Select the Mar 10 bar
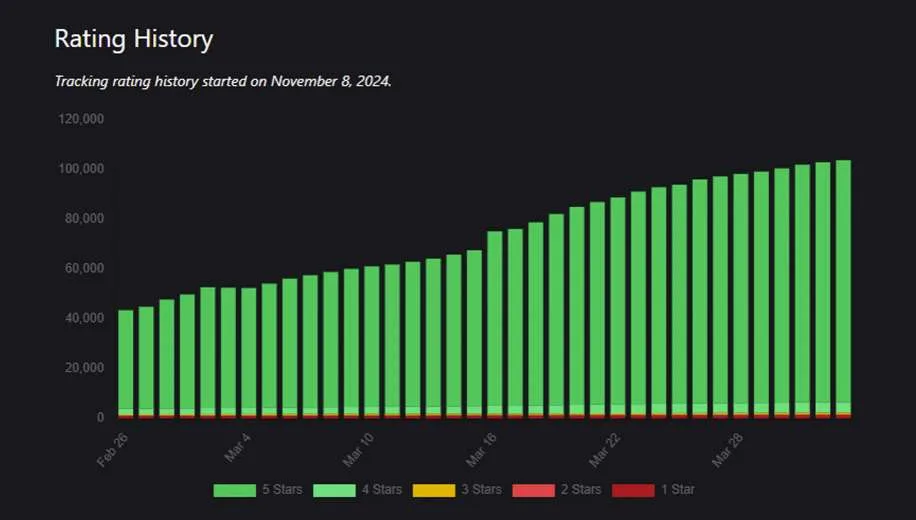 (x=372, y=342)
